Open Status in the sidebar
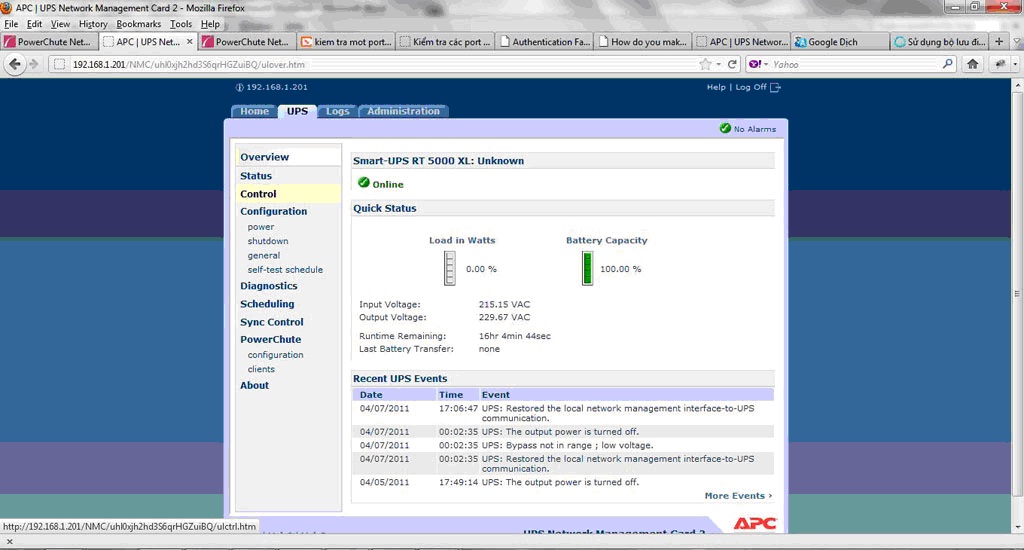1024x550 pixels. [256, 176]
